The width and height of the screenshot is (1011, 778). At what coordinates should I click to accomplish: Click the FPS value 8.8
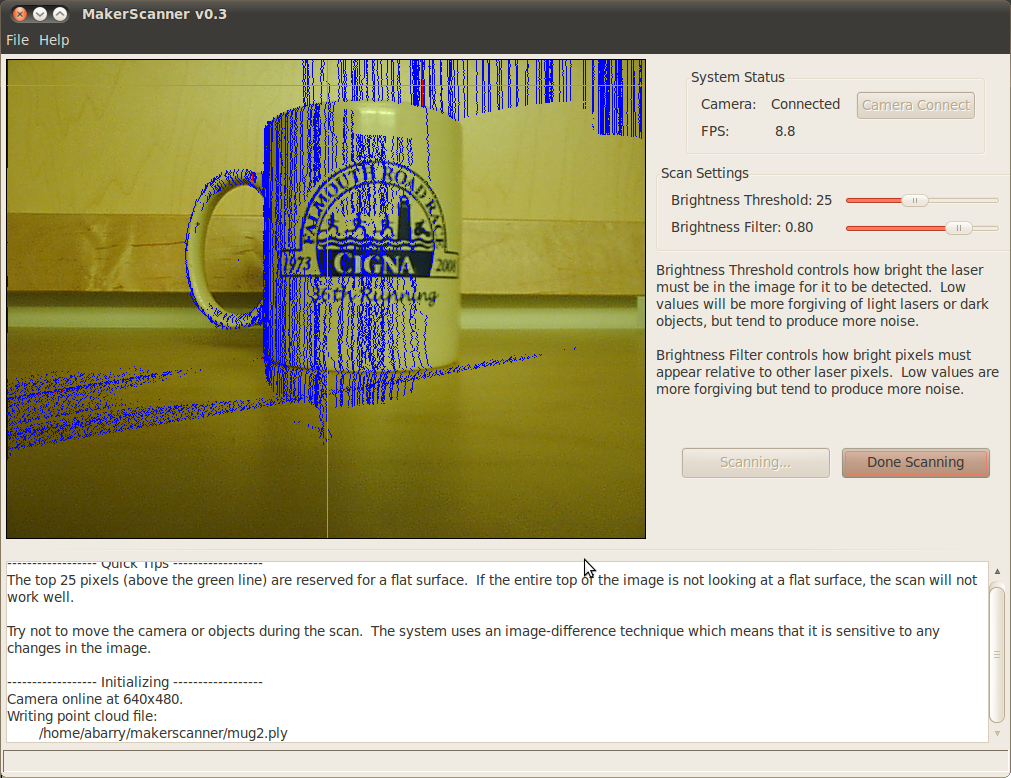(785, 131)
